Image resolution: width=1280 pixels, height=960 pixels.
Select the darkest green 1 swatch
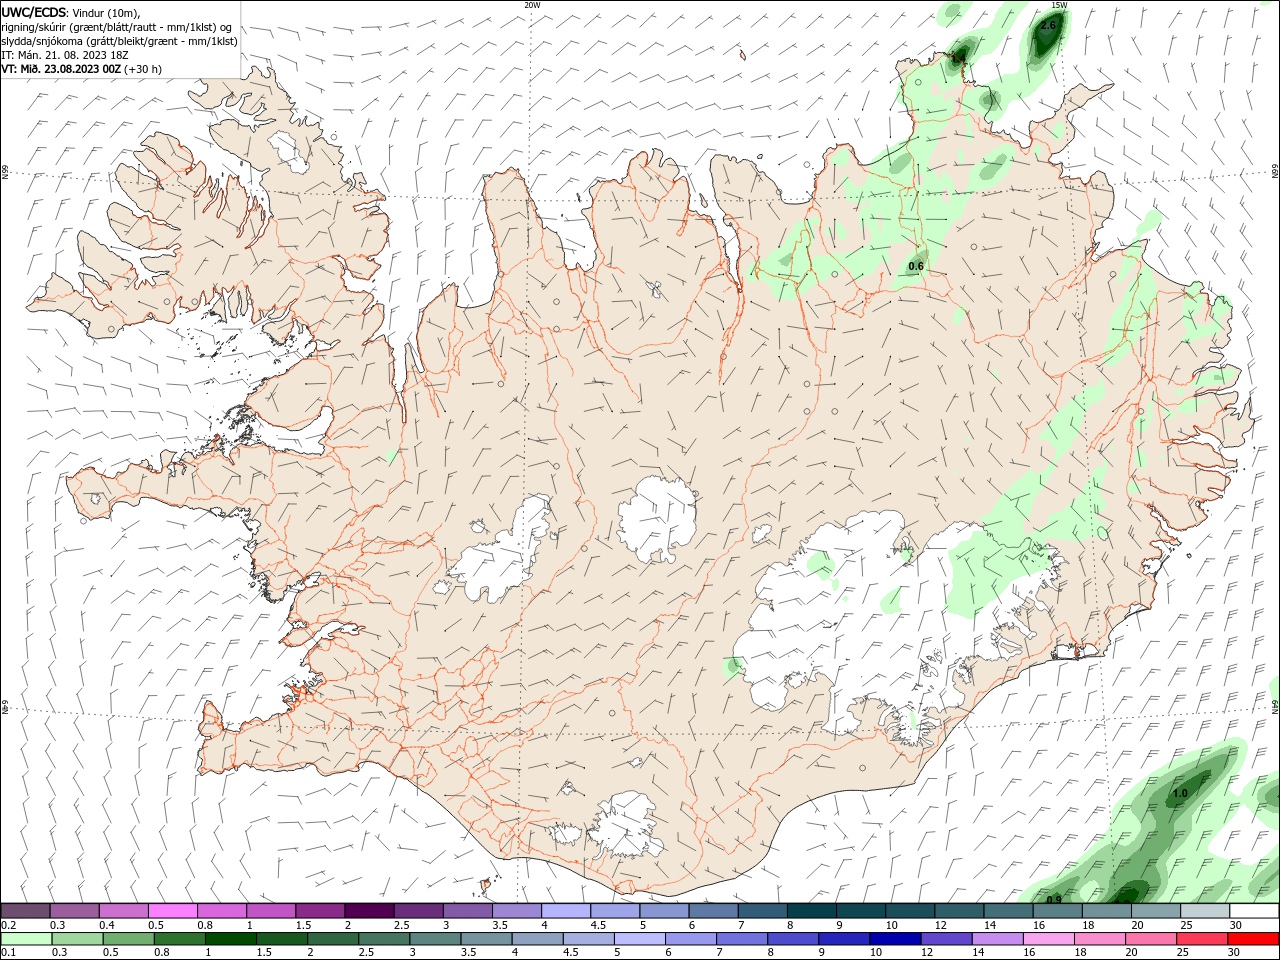click(231, 938)
